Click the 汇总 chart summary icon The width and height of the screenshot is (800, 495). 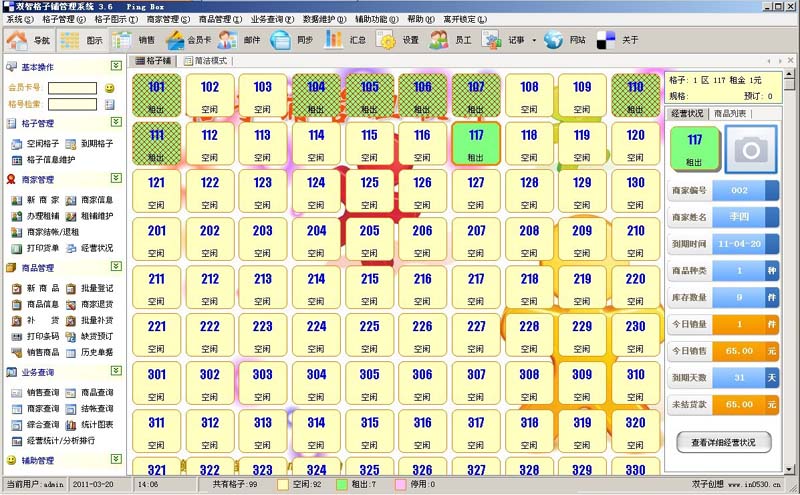pos(334,40)
